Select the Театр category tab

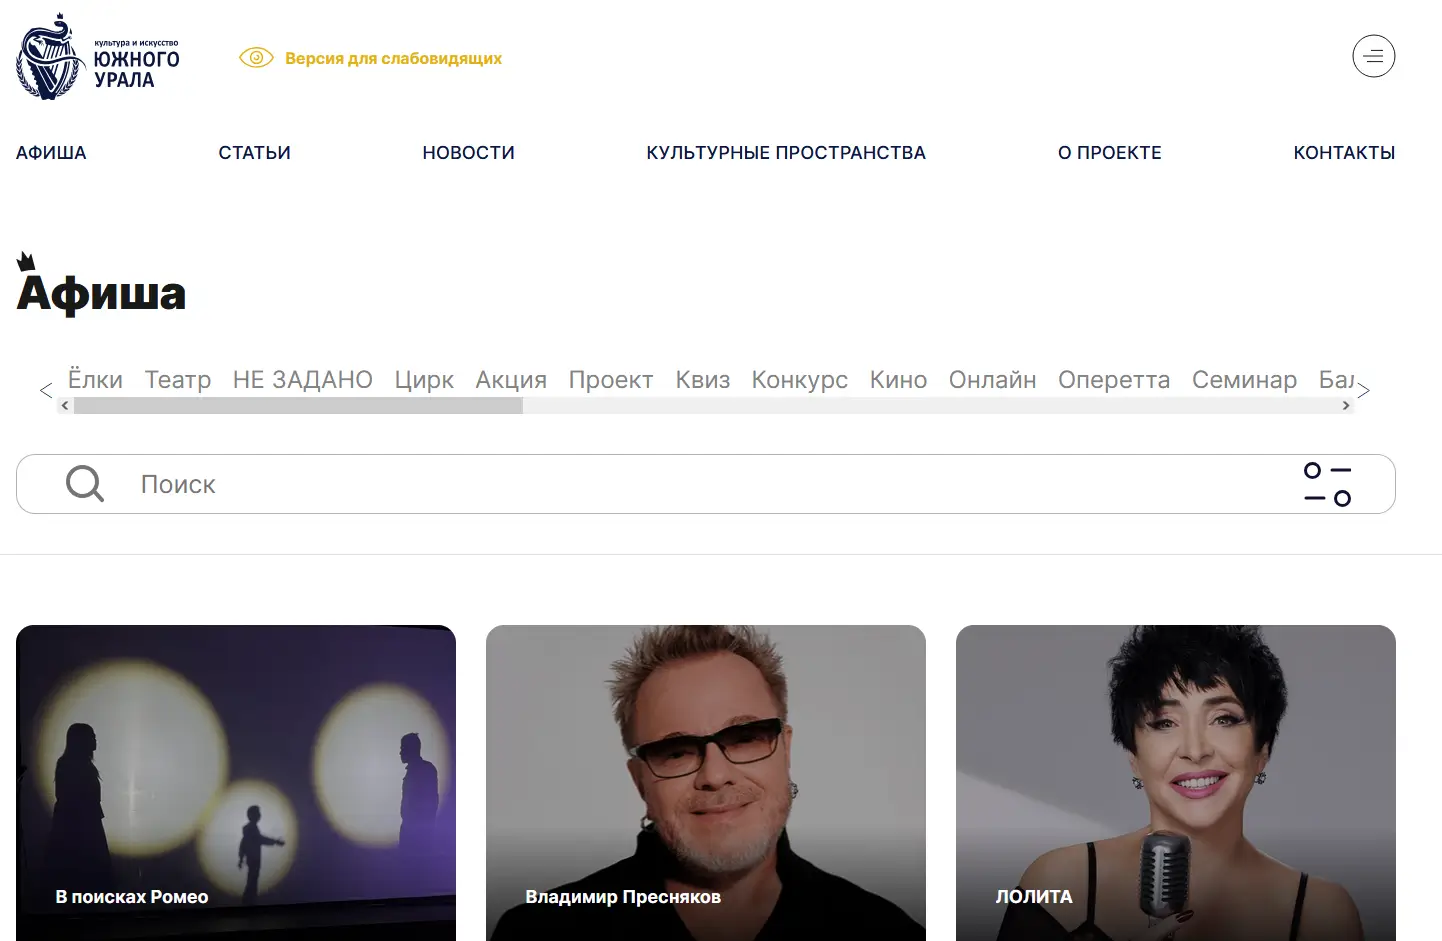178,380
